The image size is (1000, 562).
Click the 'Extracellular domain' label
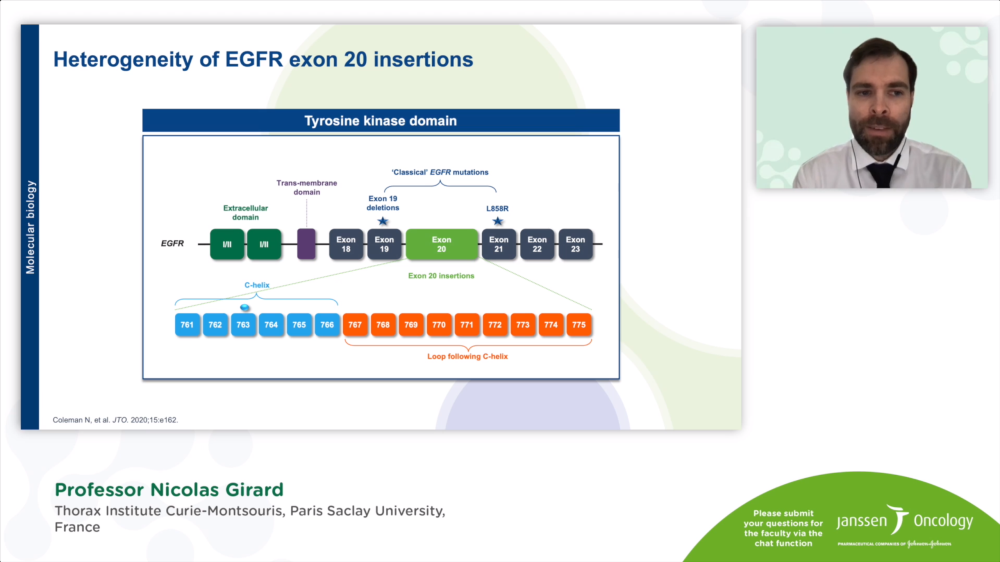click(x=246, y=212)
